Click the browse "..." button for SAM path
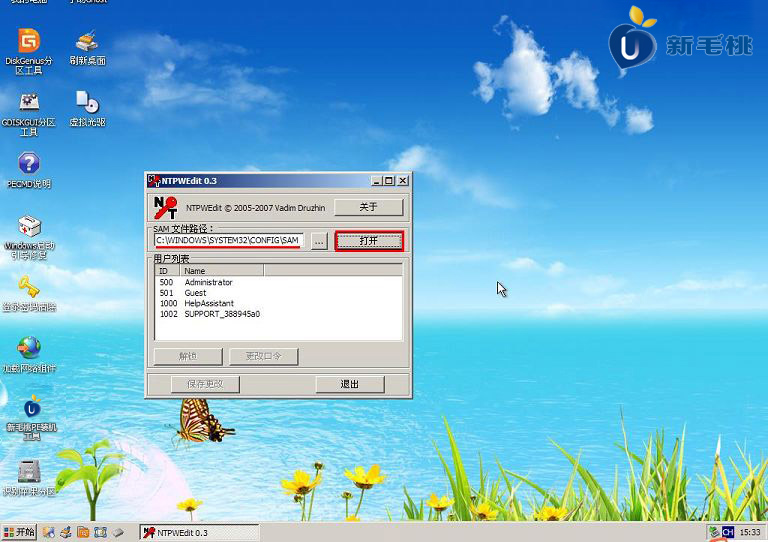The image size is (768, 542). click(x=319, y=241)
